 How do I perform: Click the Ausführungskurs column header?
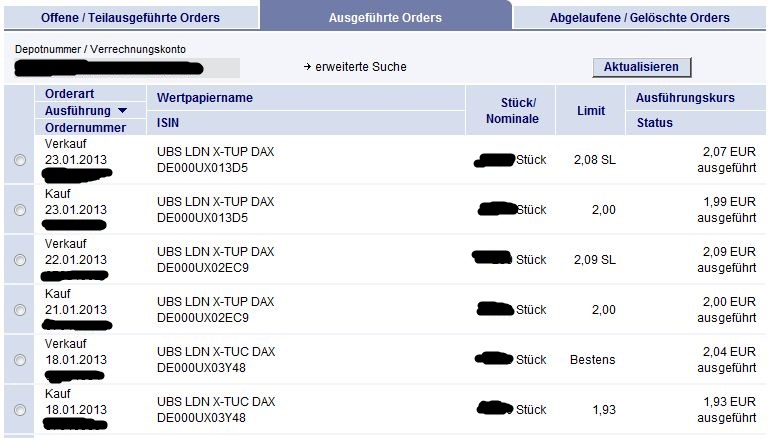(685, 98)
